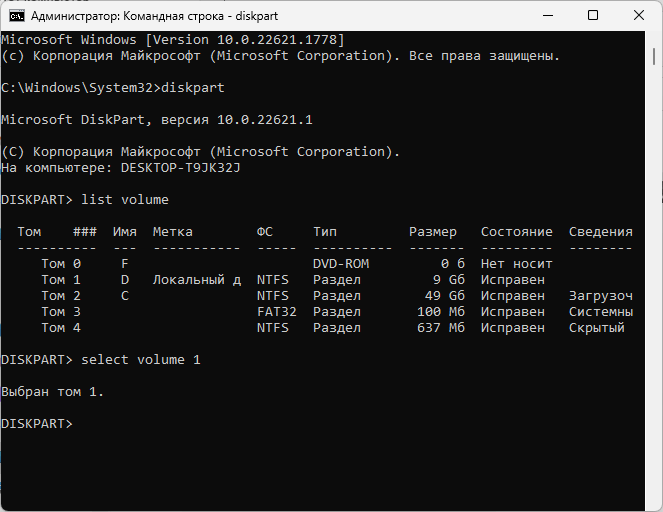The width and height of the screenshot is (663, 512).
Task: Click the Command Prompt icon in title bar
Action: point(15,15)
